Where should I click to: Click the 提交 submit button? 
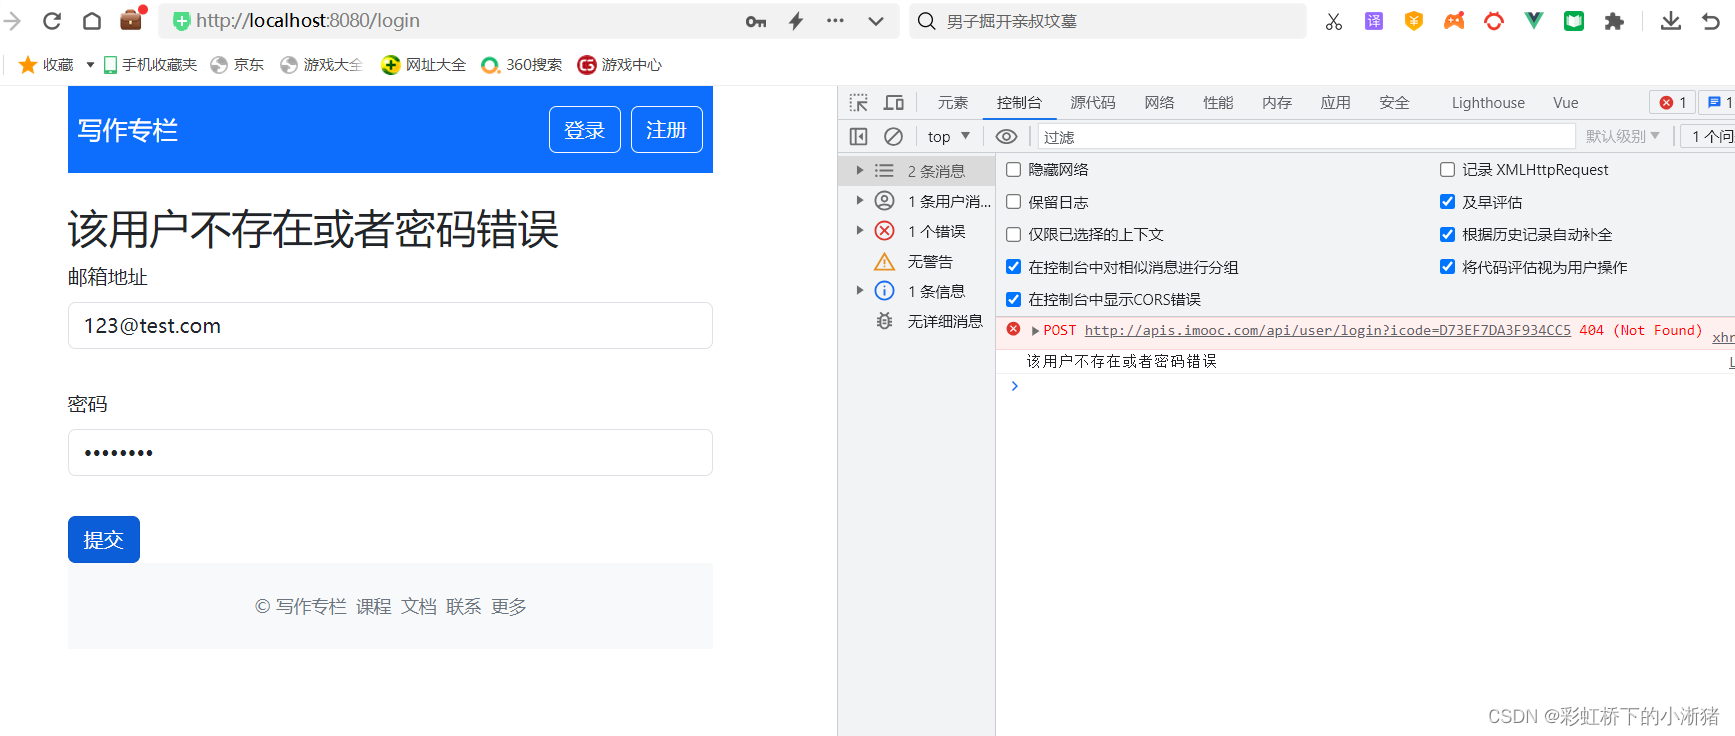click(x=104, y=540)
